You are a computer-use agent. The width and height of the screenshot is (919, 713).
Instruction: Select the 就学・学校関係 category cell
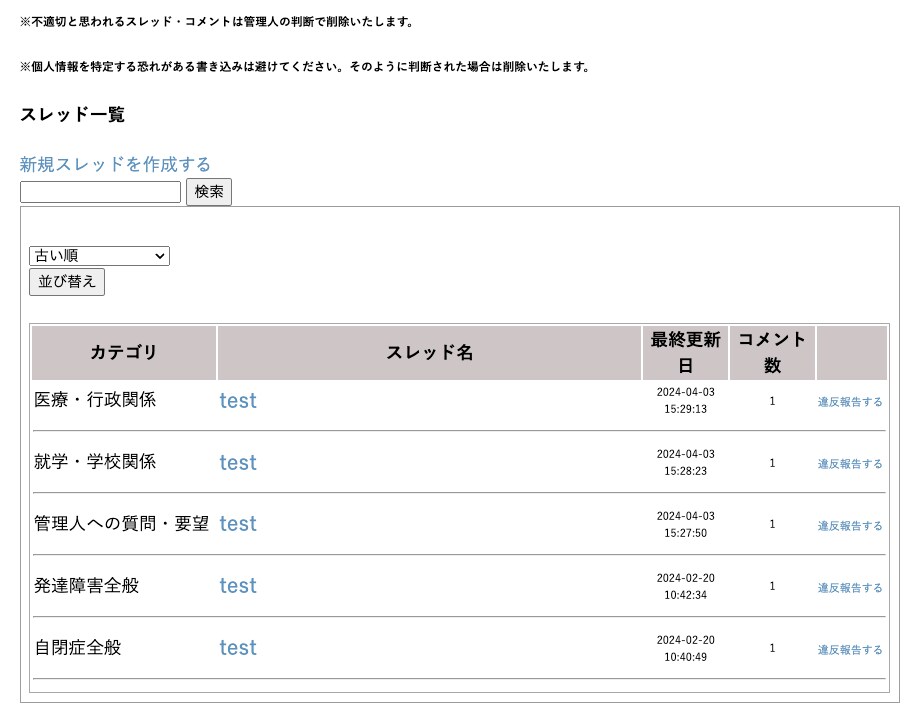tap(95, 462)
